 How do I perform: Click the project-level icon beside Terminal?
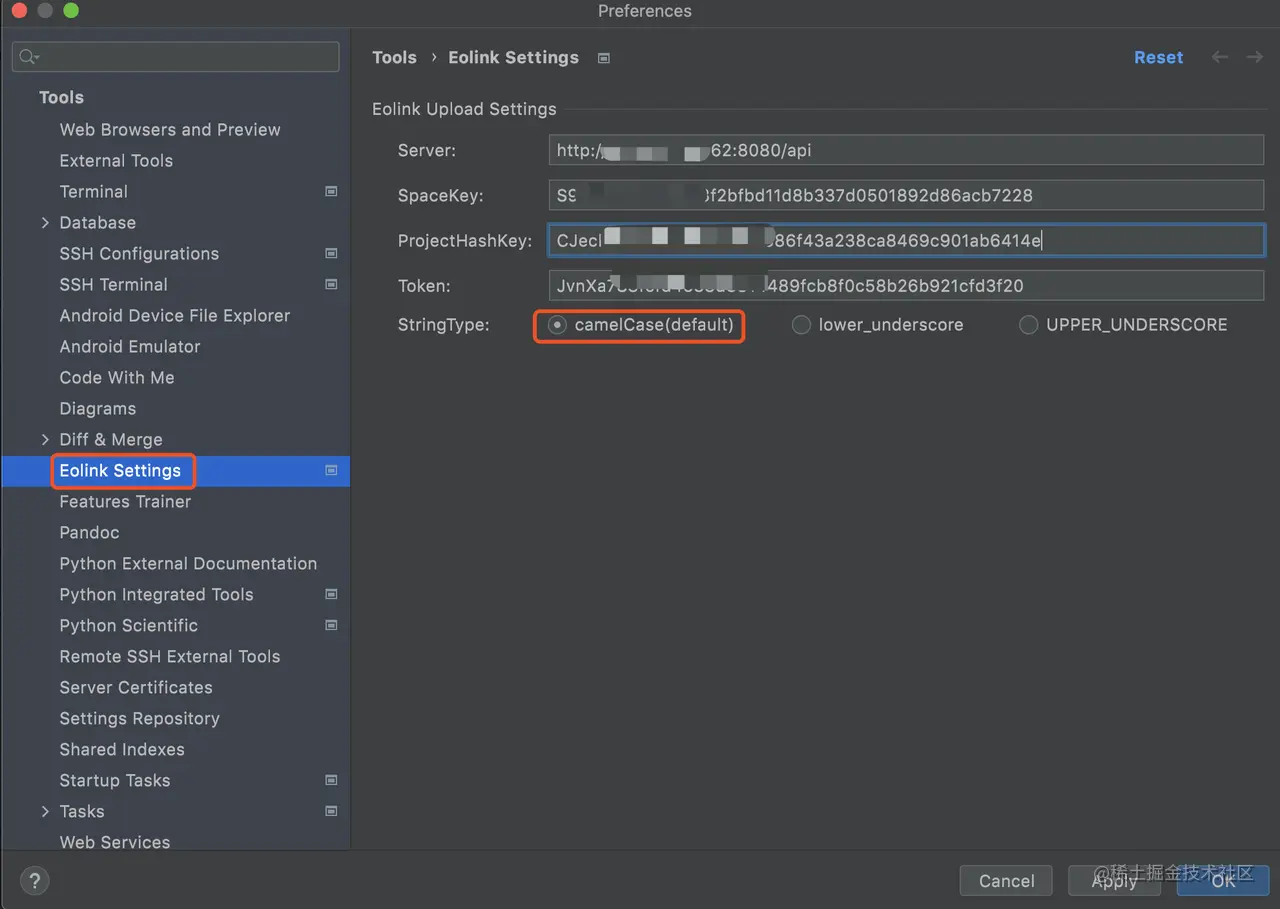coord(331,191)
